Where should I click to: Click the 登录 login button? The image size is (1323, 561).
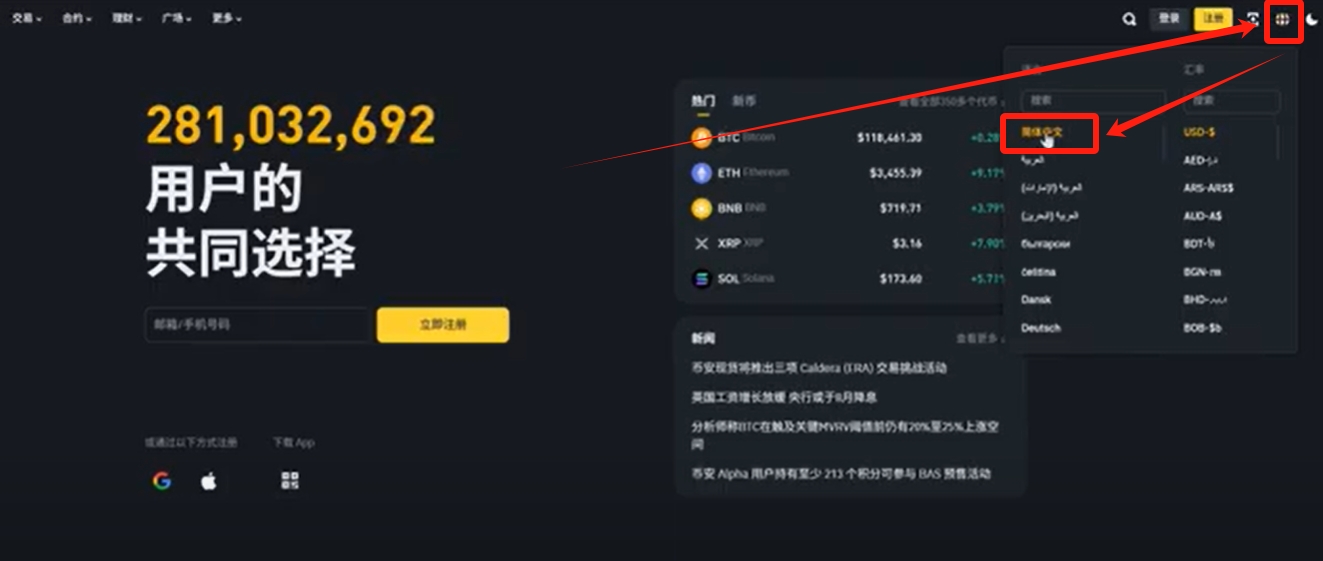coord(1168,19)
